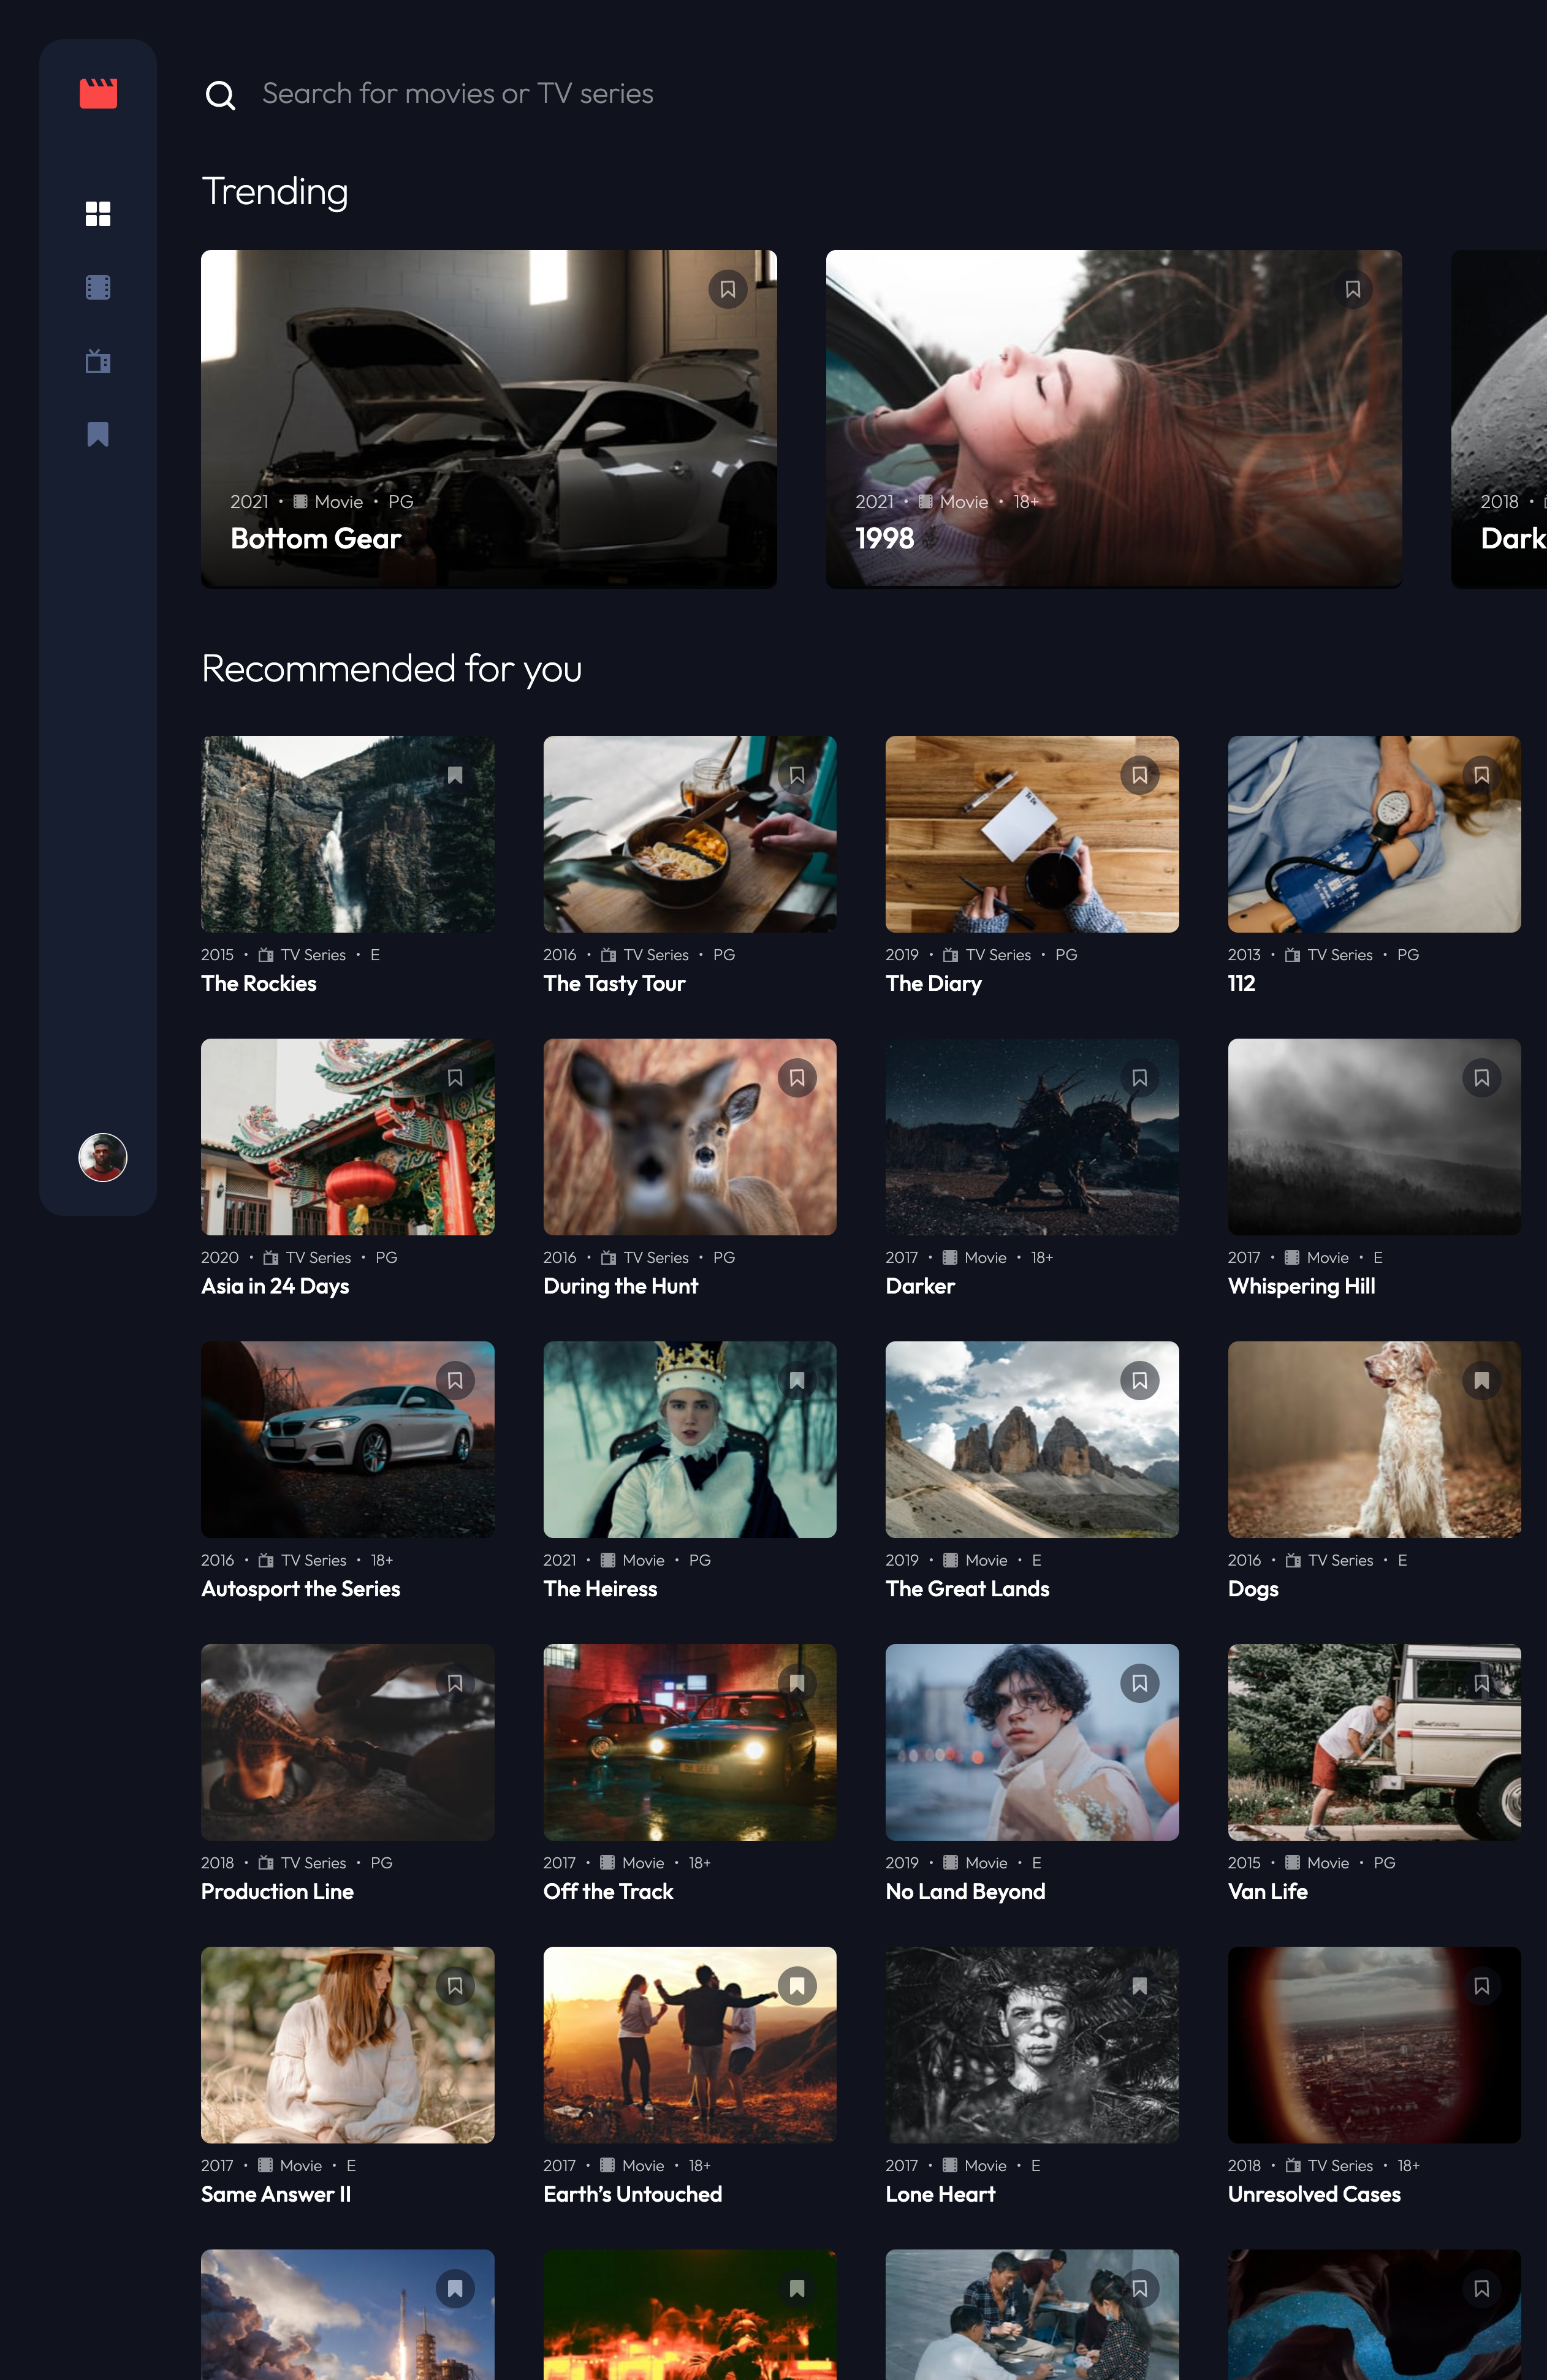Viewport: 1547px width, 2380px height.
Task: Toggle bookmark on Earth's Untouched
Action: [x=797, y=1986]
